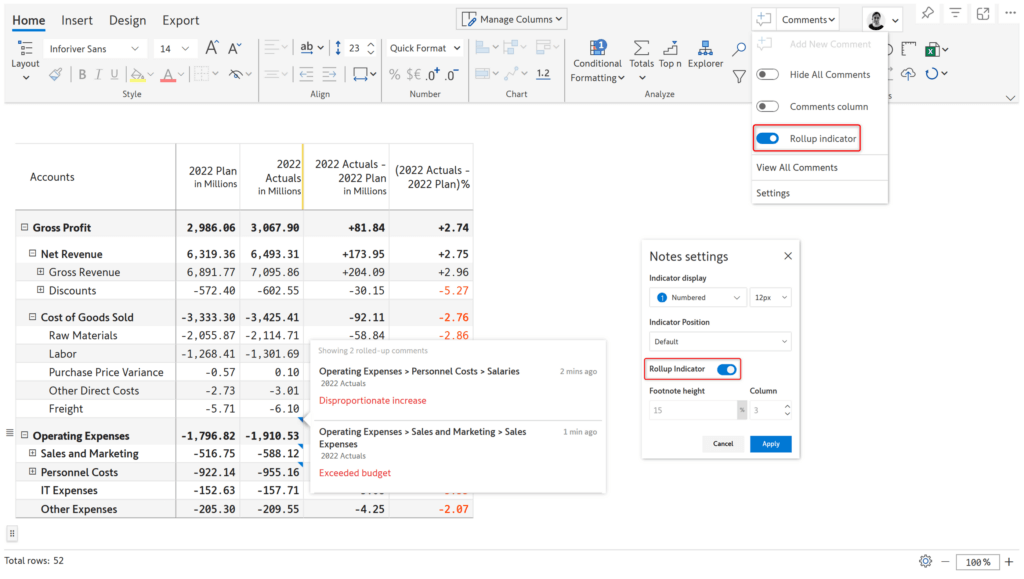Open Conditional Formatting options
Screen dimensions: 1024x579
coord(597,60)
